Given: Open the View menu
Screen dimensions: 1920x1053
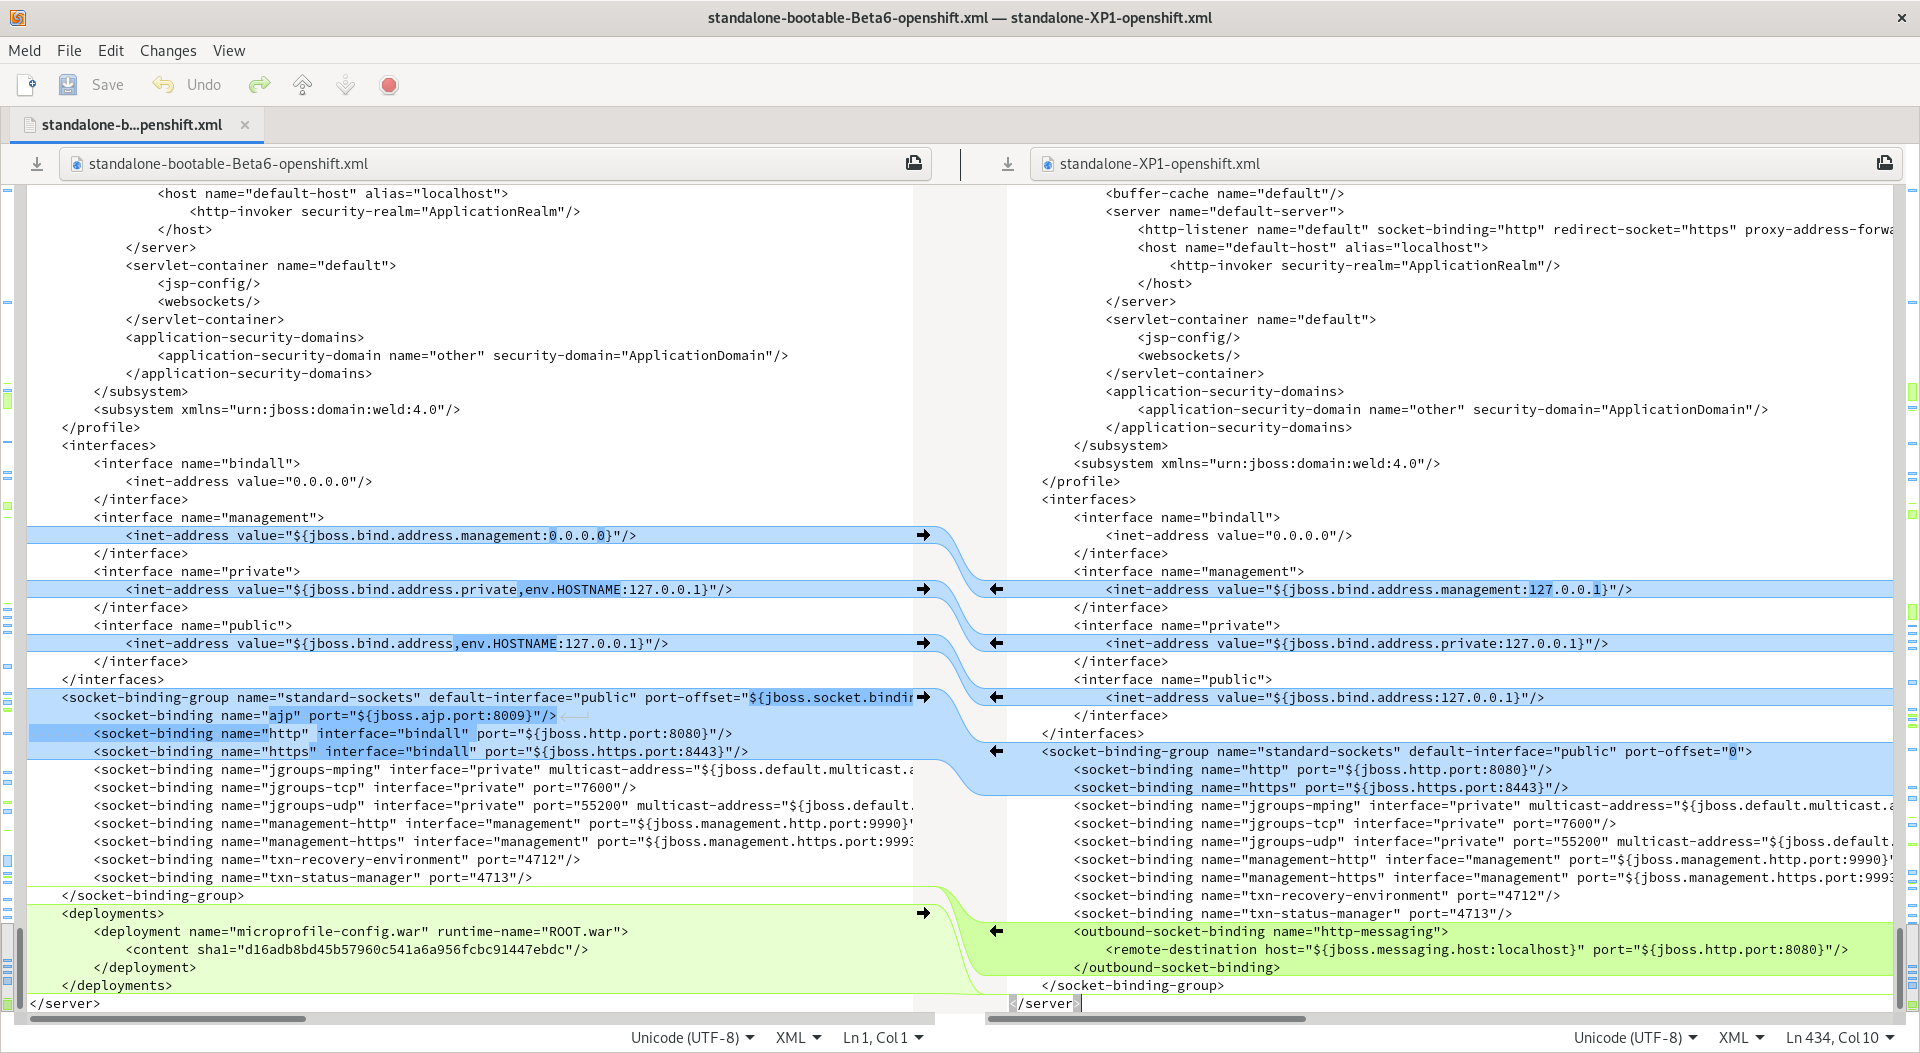Looking at the screenshot, I should coord(228,51).
